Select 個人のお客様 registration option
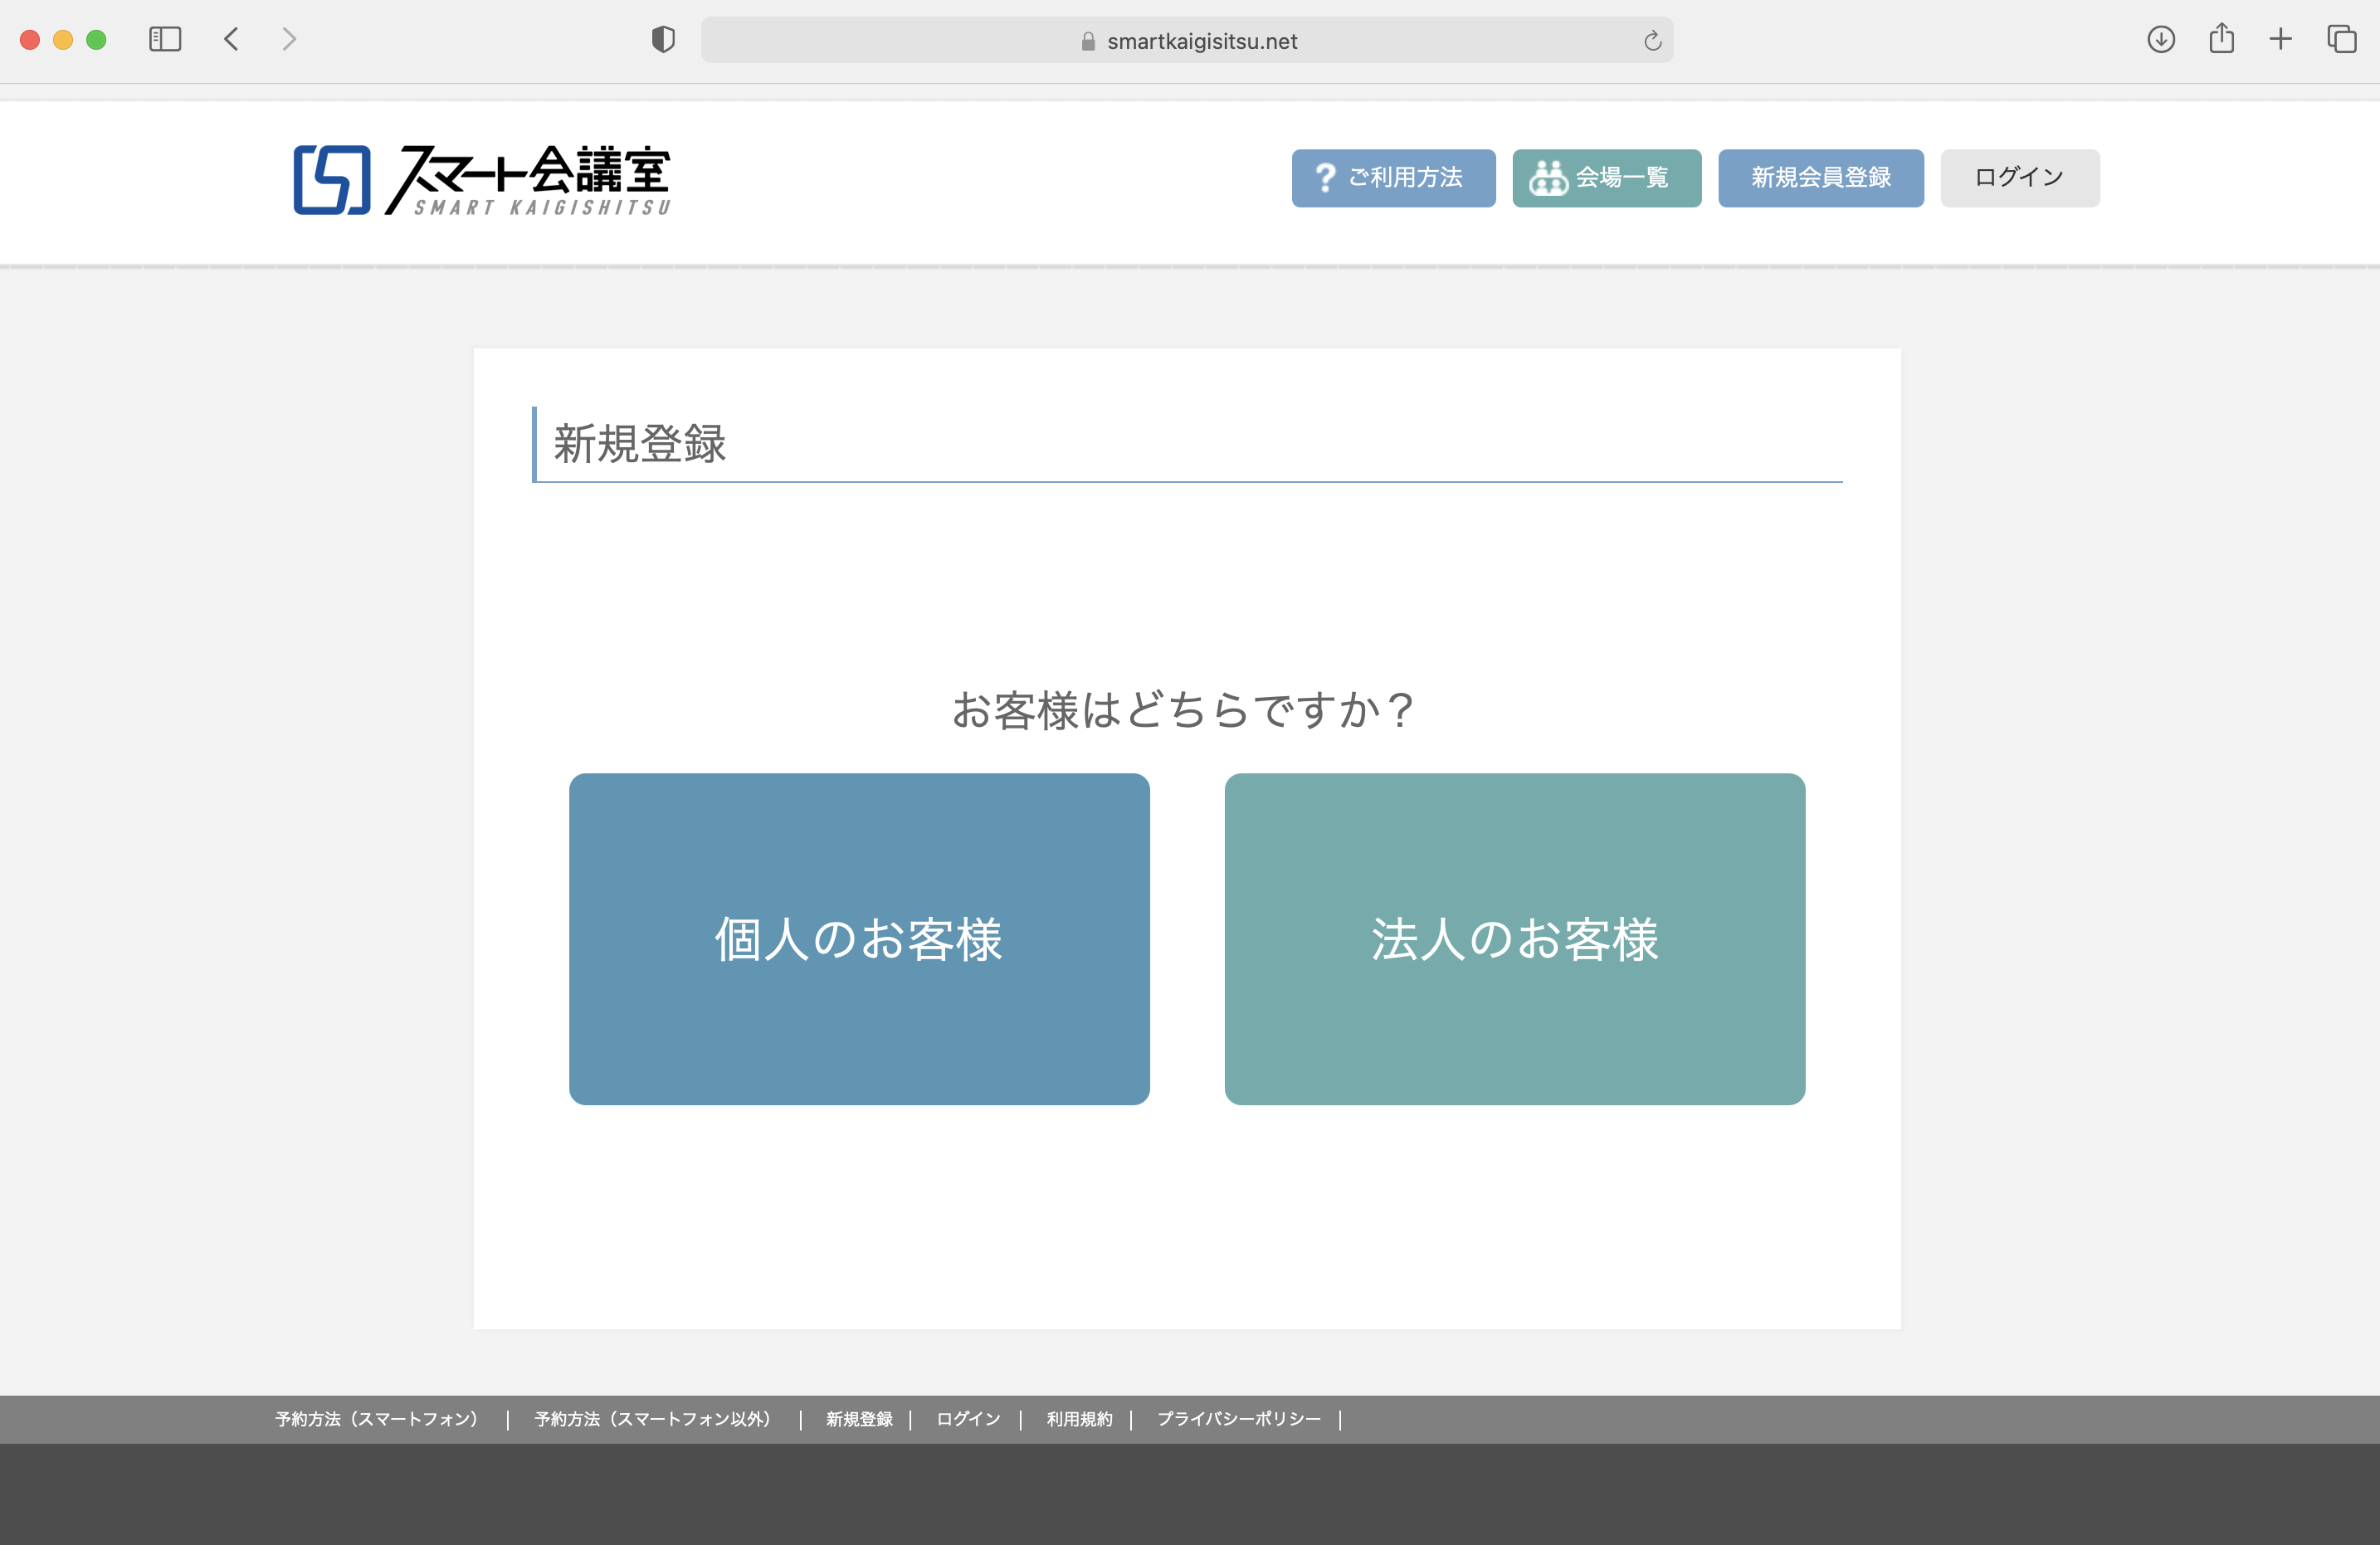This screenshot has width=2380, height=1545. point(859,938)
